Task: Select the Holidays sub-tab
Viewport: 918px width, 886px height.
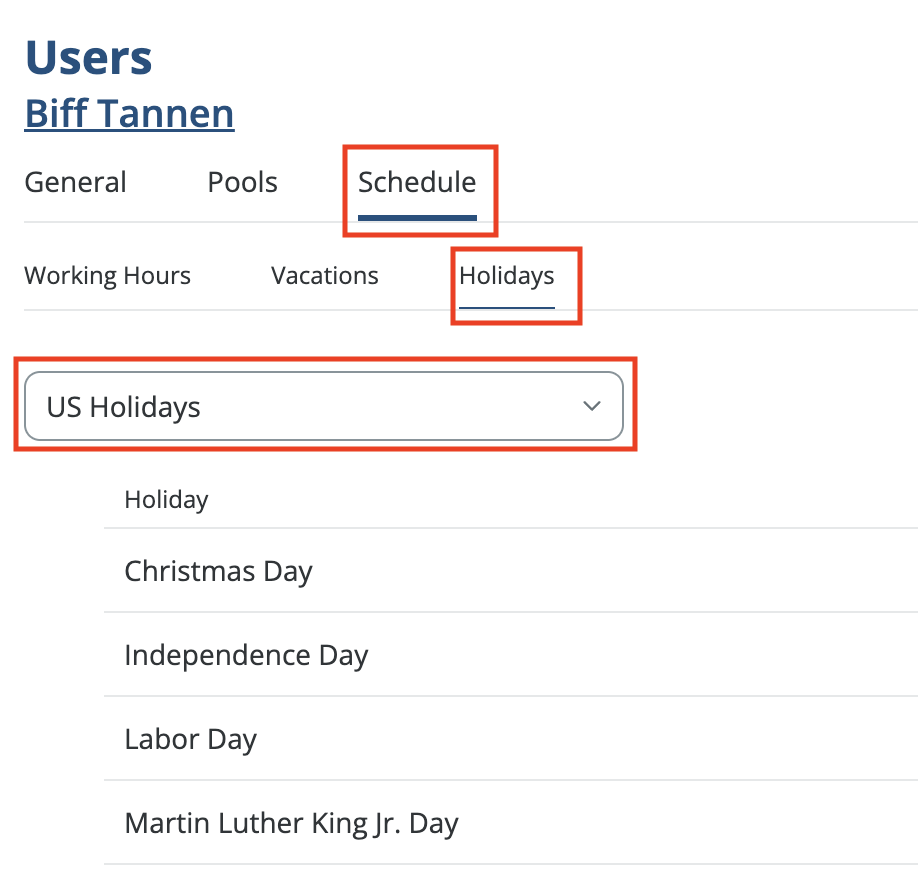Action: 507,275
